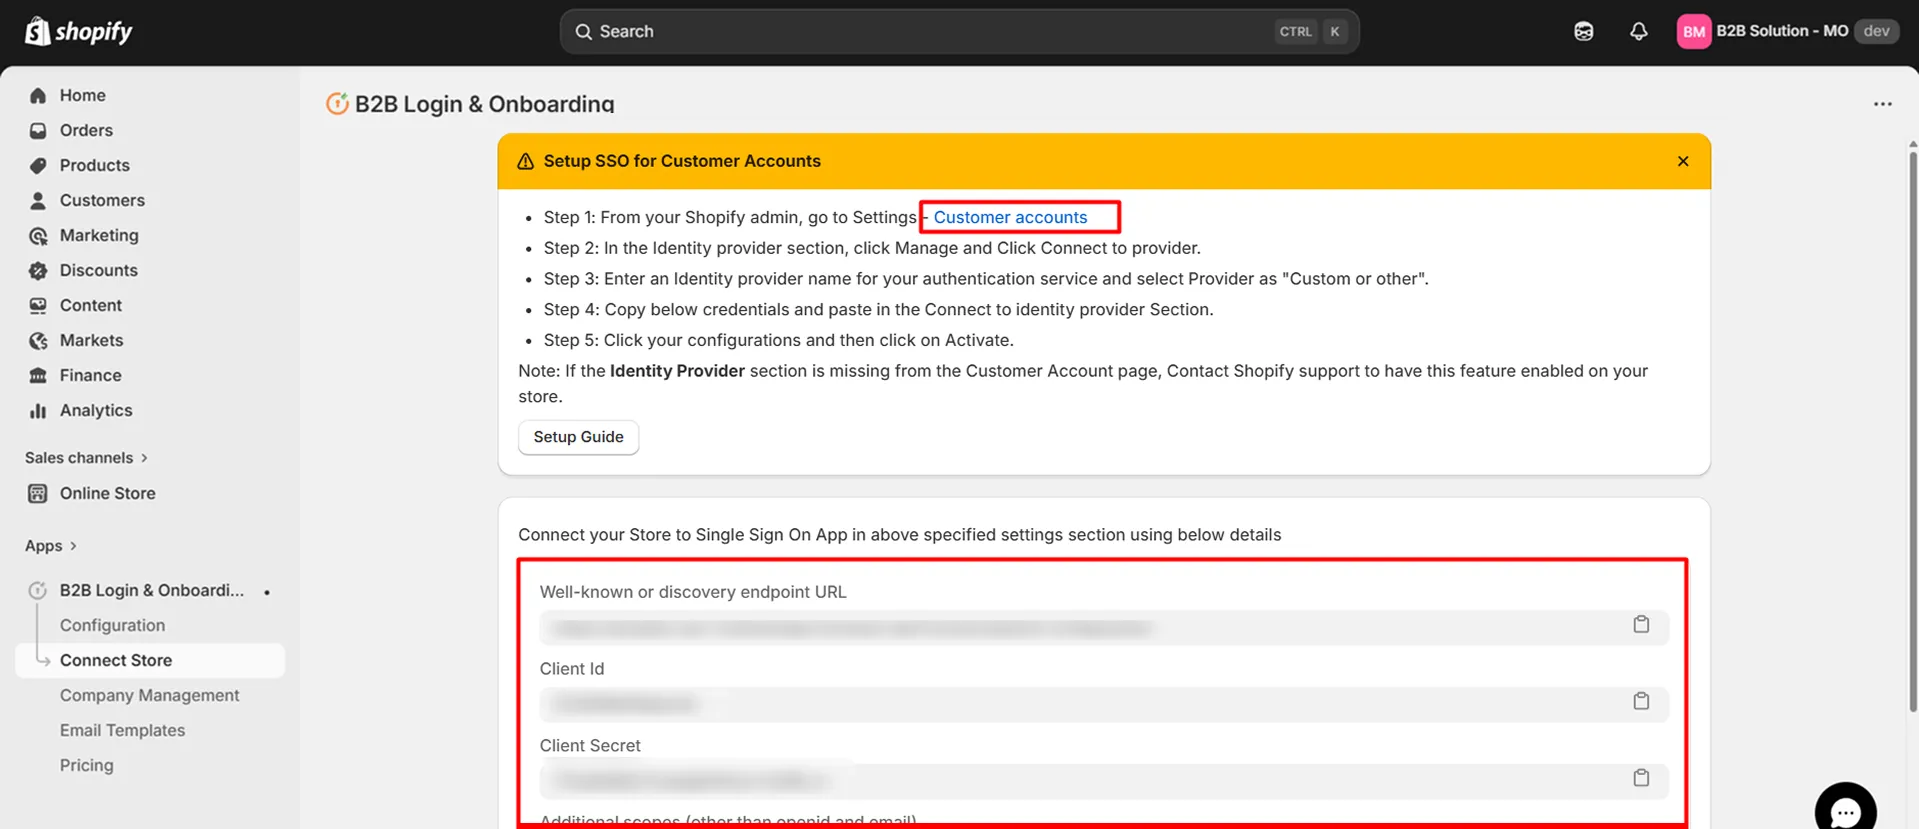
Task: Click the Step 5 Activate instruction text
Action: 778,340
